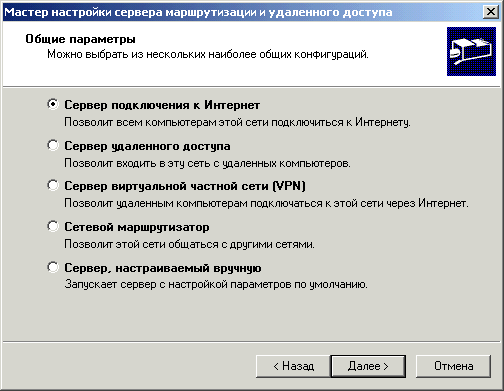
Task: Click description "Позволит входить в эту сеть..."
Action: 207,163
